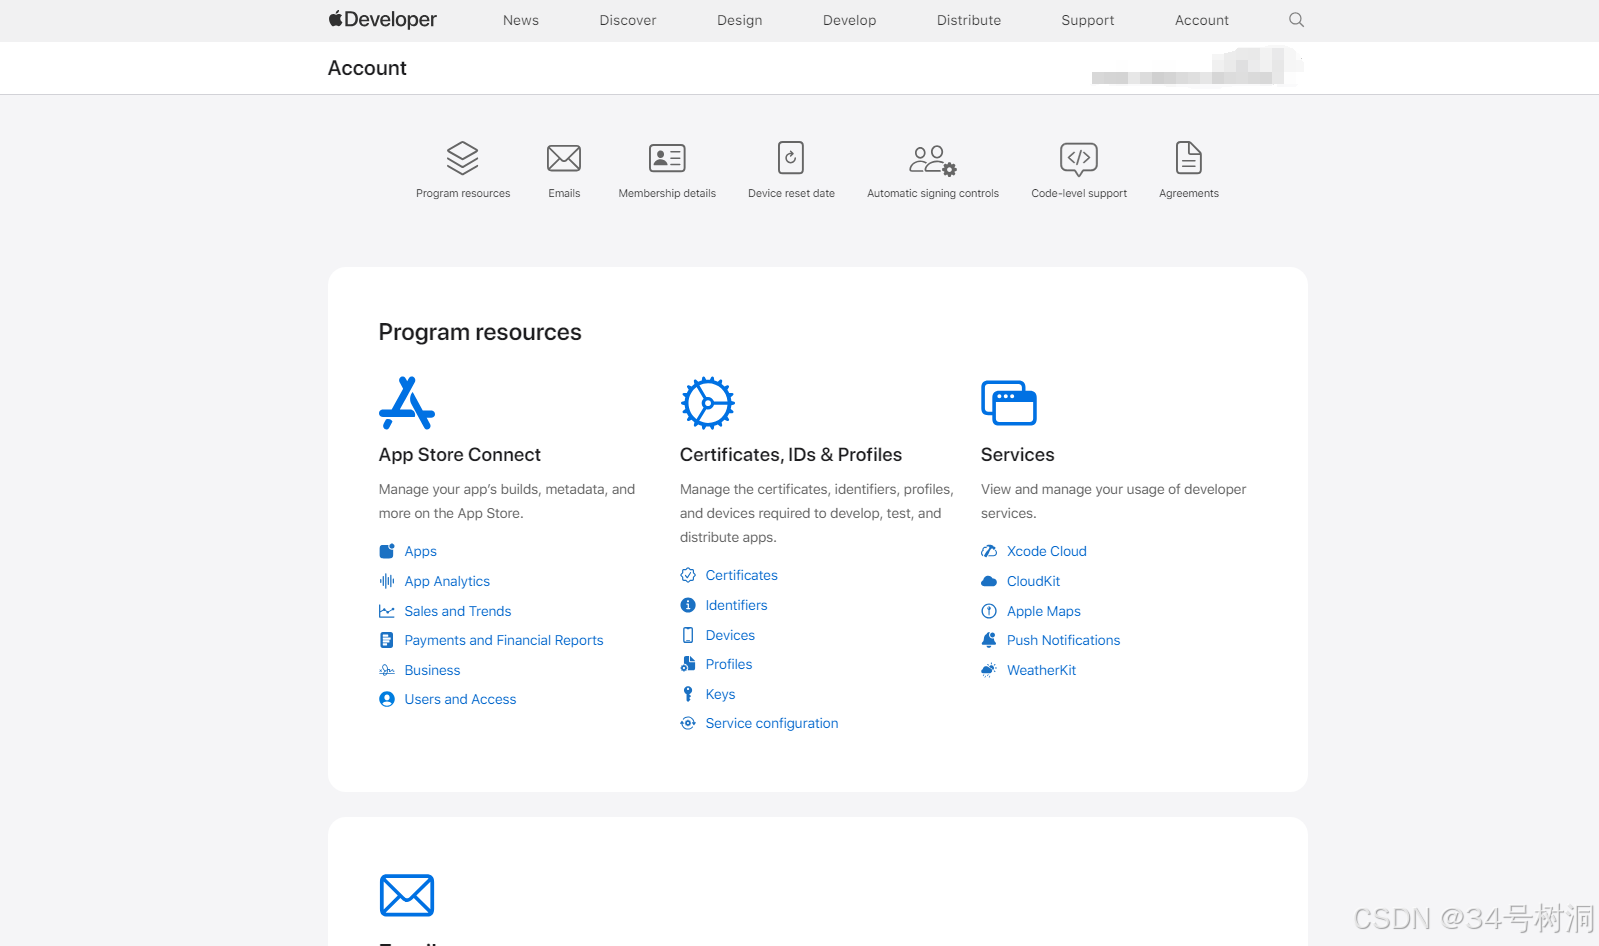Click the icon beside Profiles
Image resolution: width=1599 pixels, height=946 pixels.
point(688,664)
